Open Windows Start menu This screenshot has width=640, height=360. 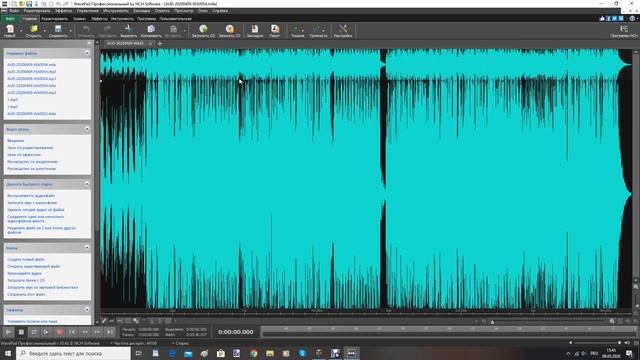pos(8,353)
